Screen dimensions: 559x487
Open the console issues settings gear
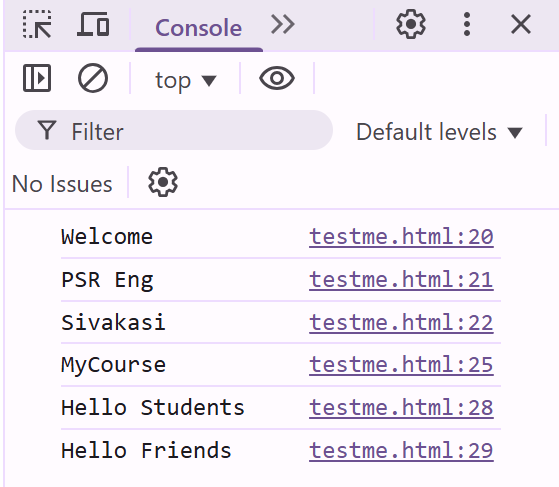pos(163,182)
